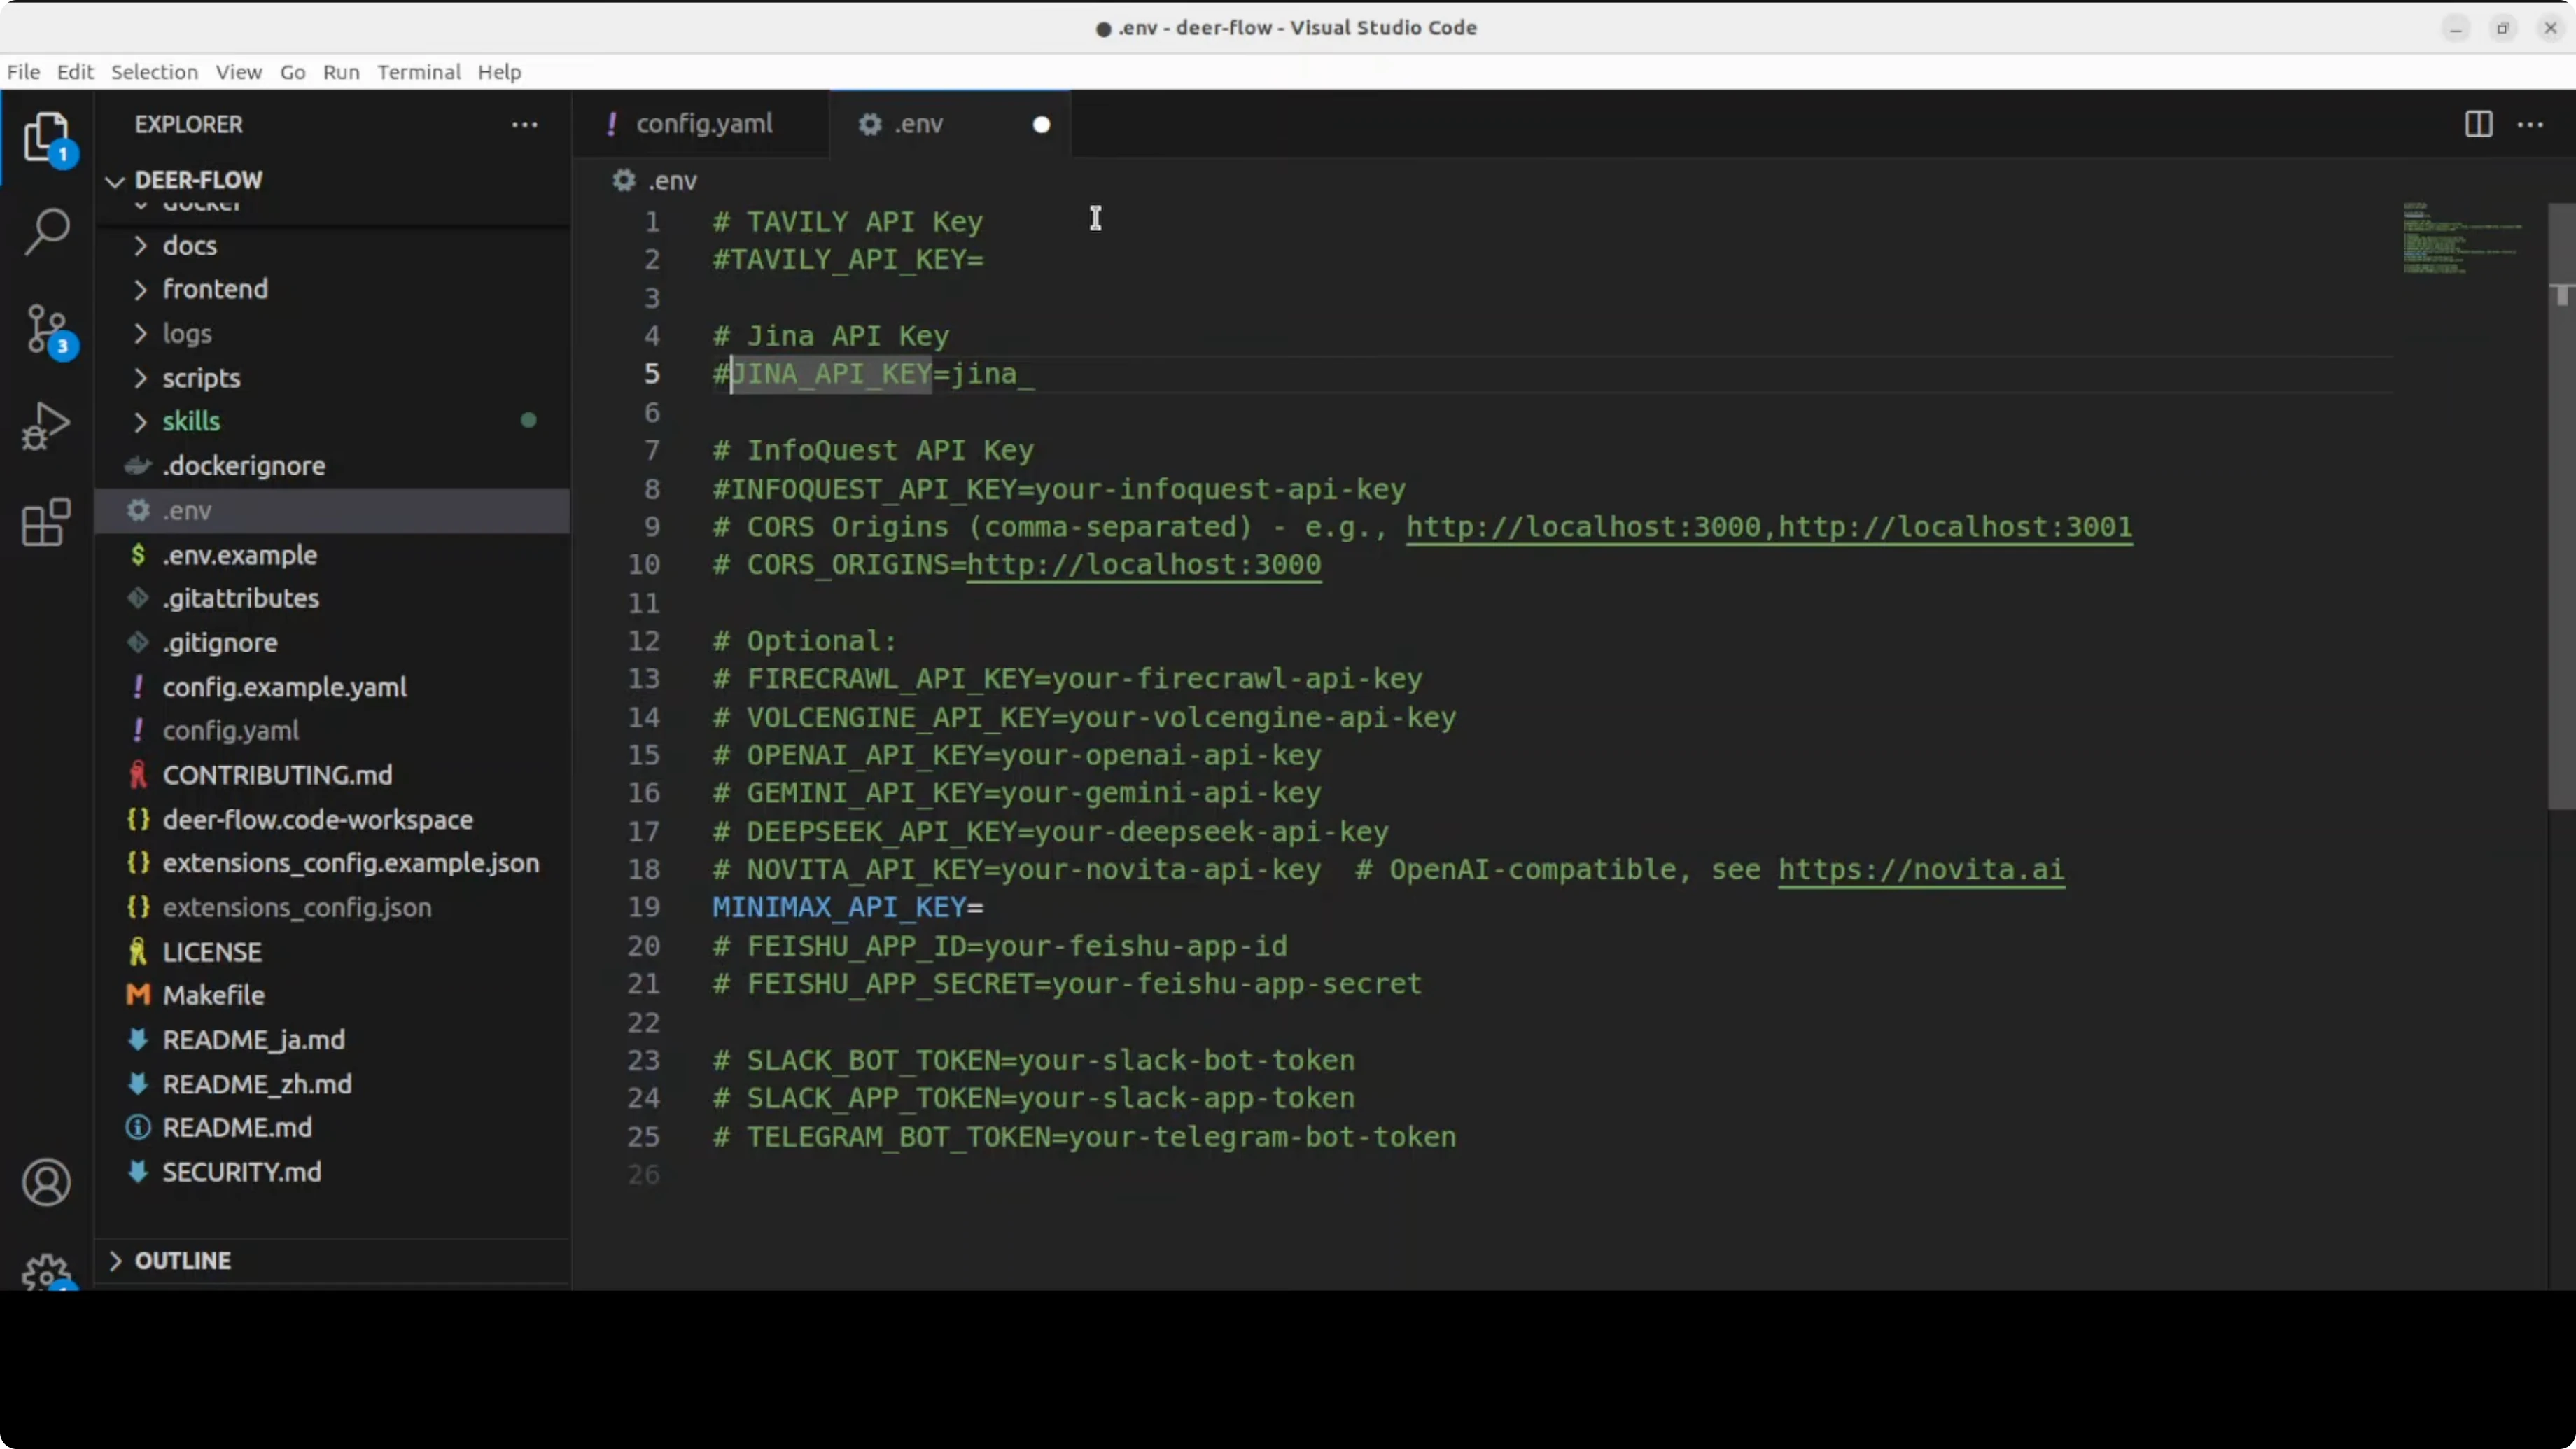Open Makefile in explorer
2576x1449 pixels.
tap(213, 995)
